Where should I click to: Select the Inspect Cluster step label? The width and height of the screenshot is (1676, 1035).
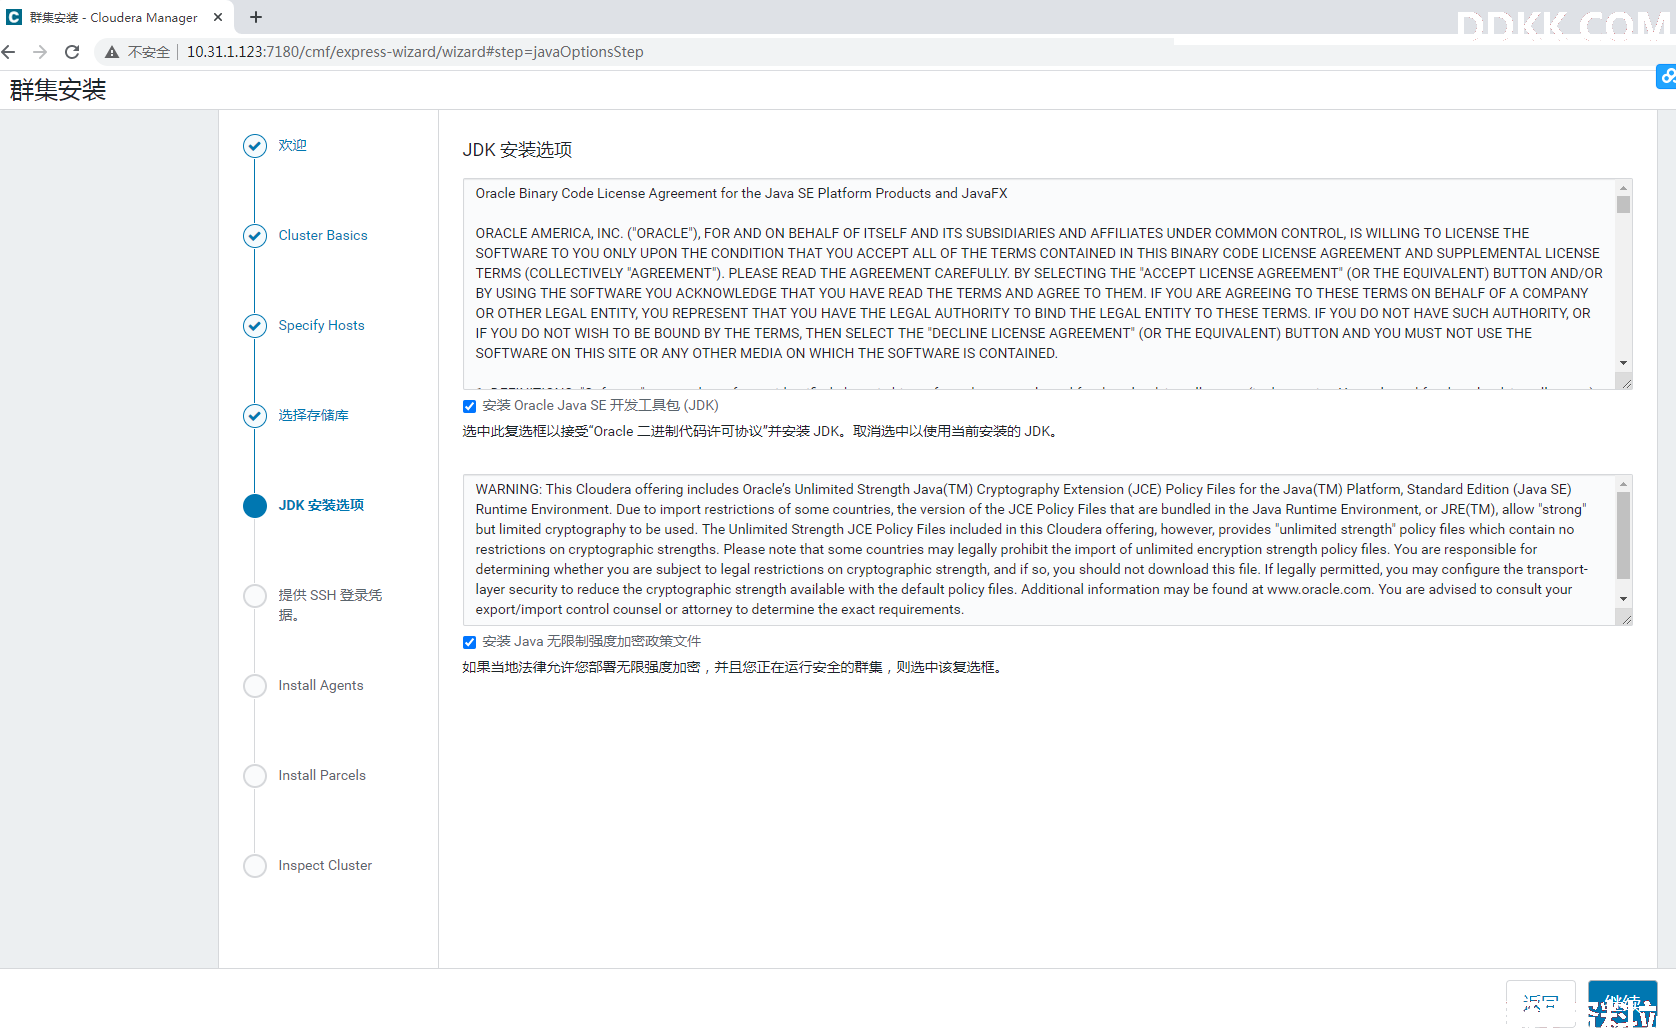[325, 866]
